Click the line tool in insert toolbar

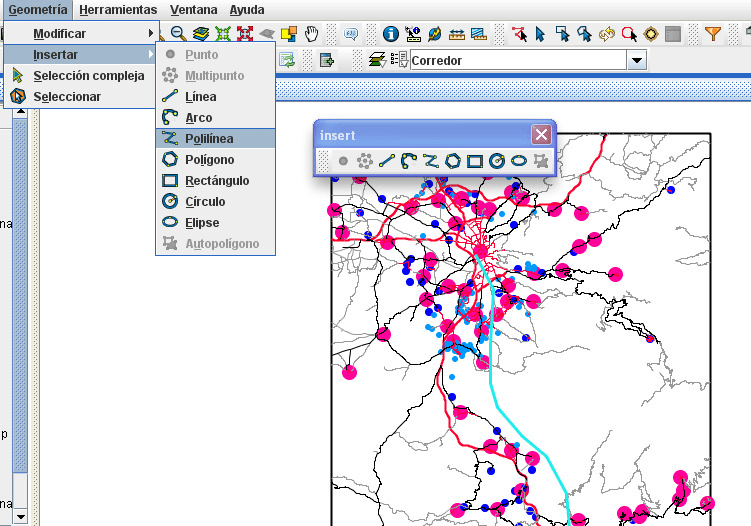tap(387, 160)
